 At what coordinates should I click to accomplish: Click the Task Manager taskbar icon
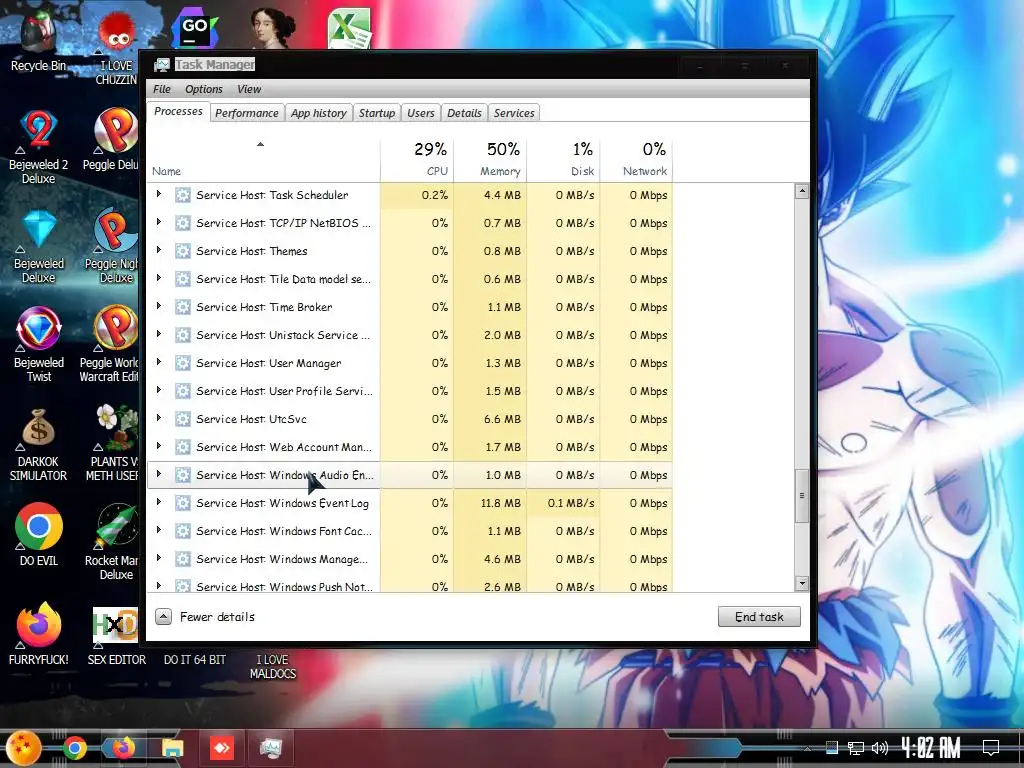[x=270, y=748]
